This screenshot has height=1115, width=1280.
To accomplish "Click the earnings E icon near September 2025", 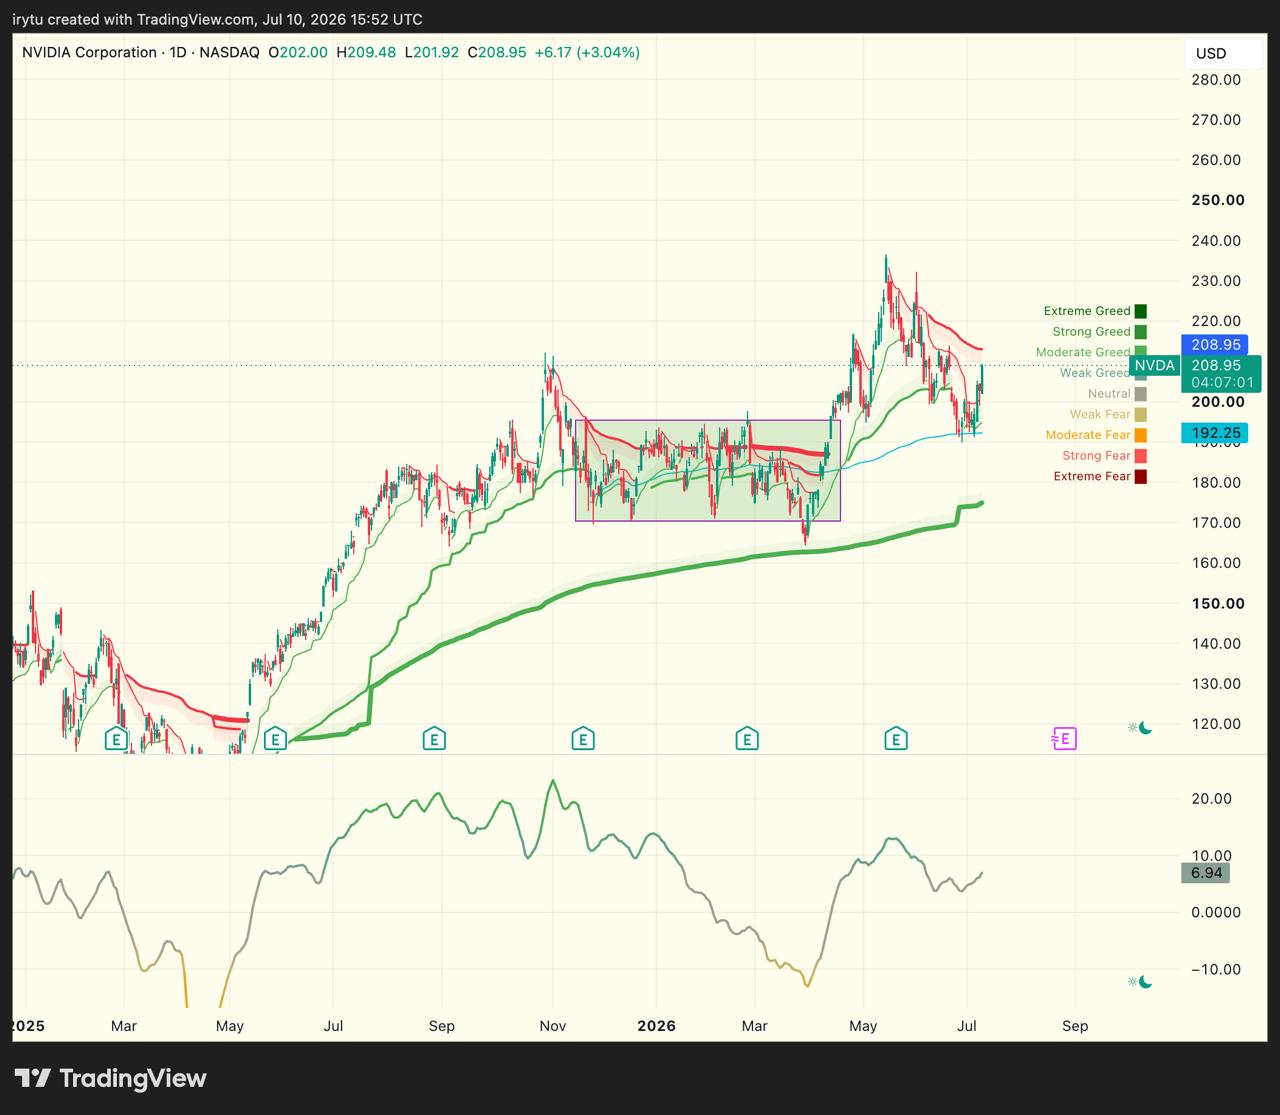I will click(433, 739).
